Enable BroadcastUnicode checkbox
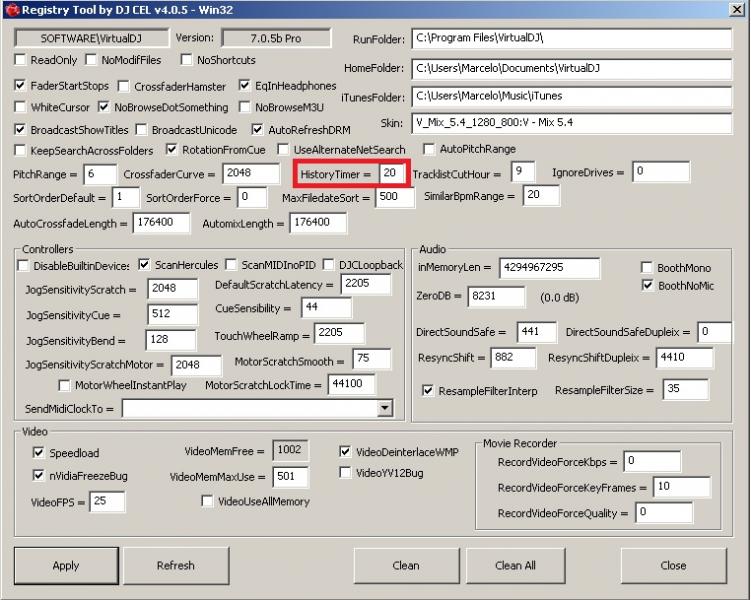This screenshot has height=600, width=751. [141, 129]
